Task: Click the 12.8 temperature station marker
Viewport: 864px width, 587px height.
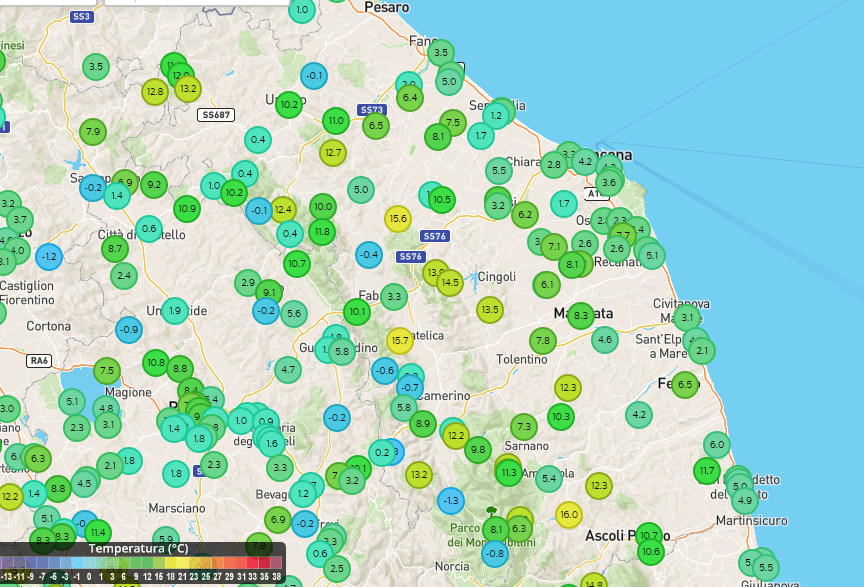Action: (x=155, y=92)
